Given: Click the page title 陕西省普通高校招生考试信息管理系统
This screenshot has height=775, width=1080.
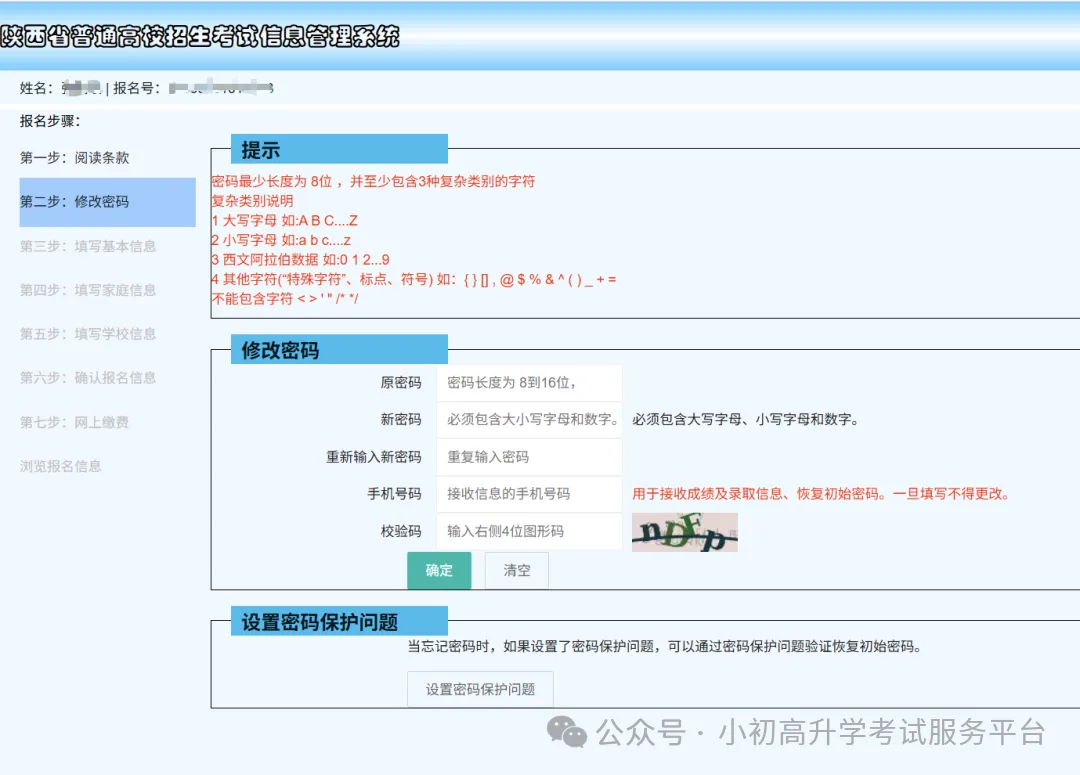Looking at the screenshot, I should [200, 37].
